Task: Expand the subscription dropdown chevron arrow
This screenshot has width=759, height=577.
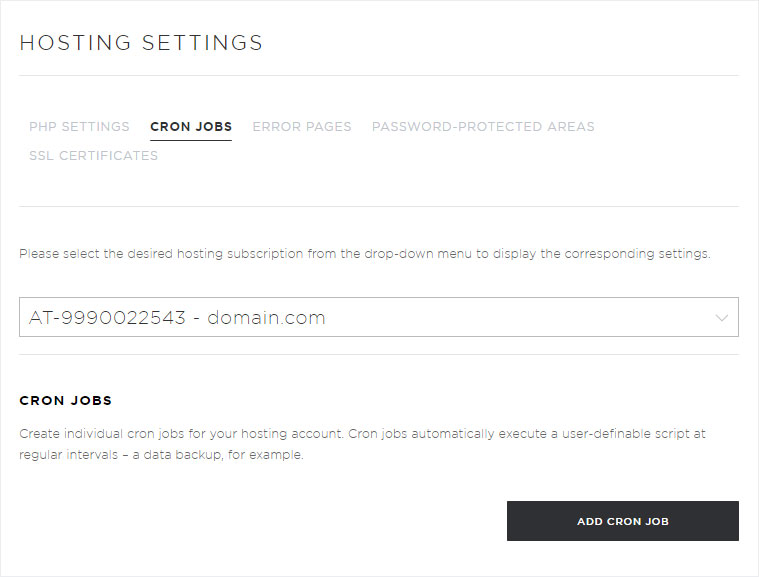Action: [722, 318]
